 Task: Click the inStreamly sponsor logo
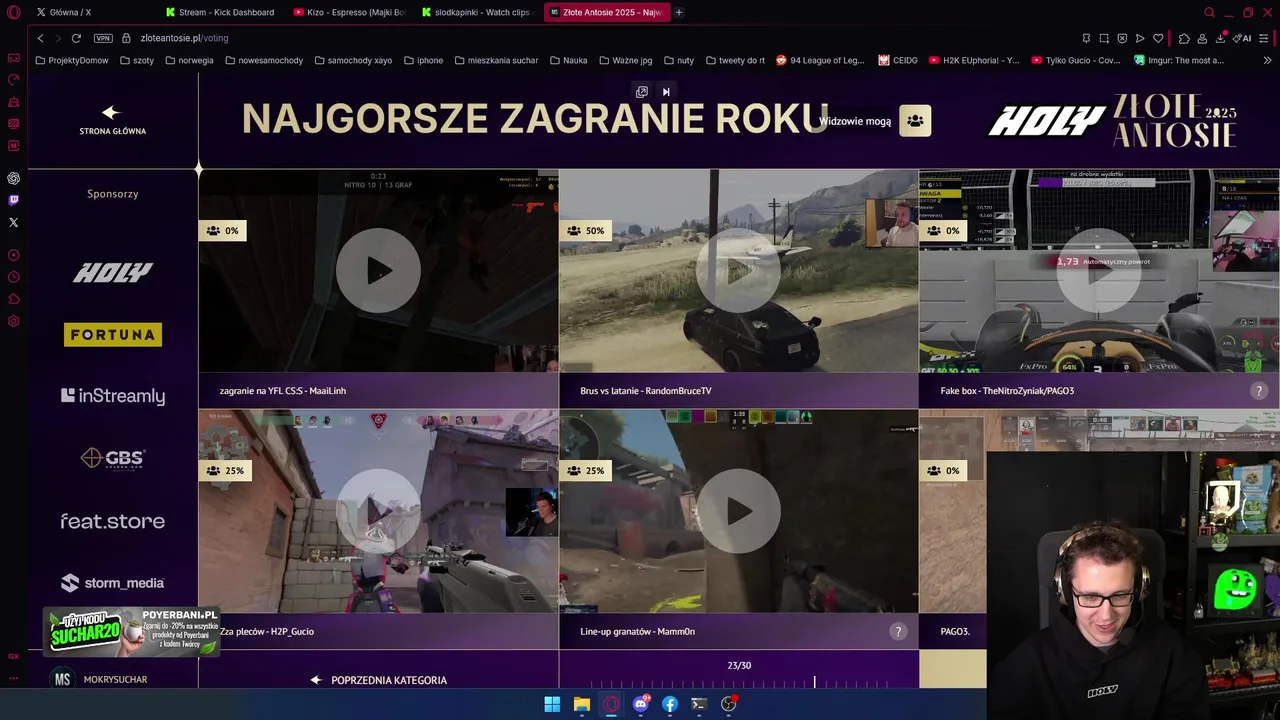click(x=112, y=396)
